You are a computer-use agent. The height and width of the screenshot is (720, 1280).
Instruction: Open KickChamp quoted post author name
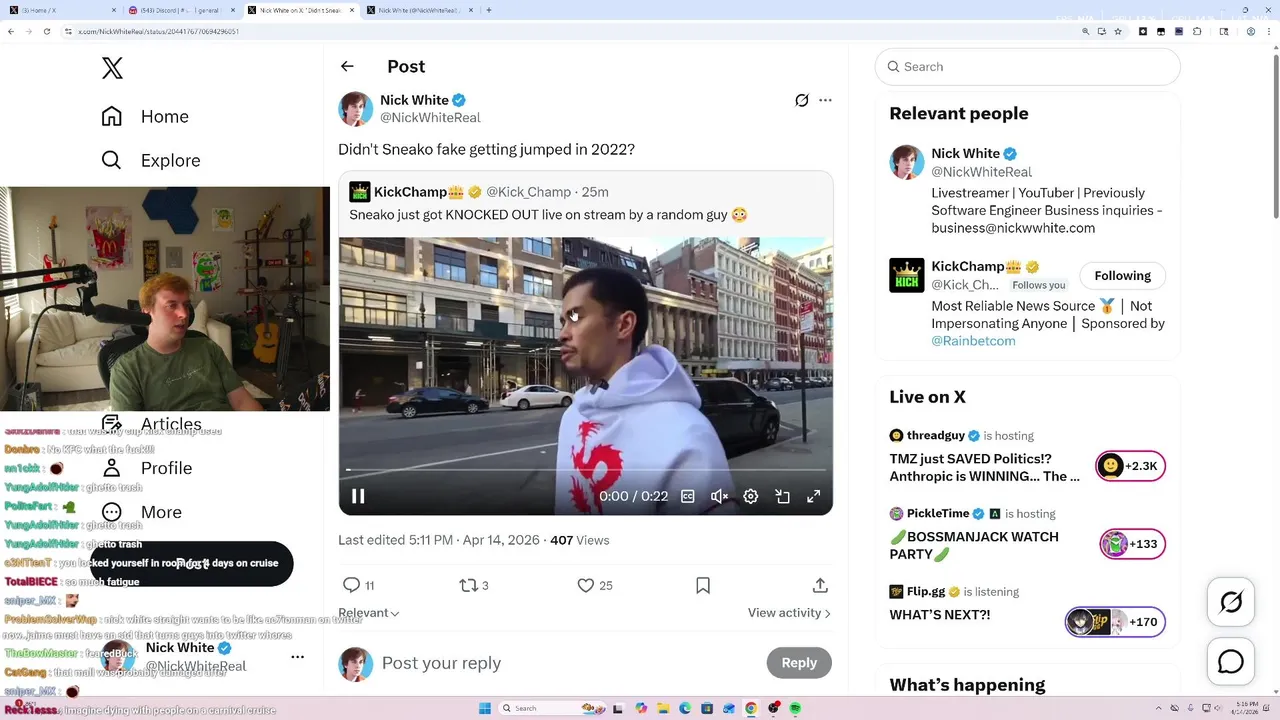click(410, 192)
